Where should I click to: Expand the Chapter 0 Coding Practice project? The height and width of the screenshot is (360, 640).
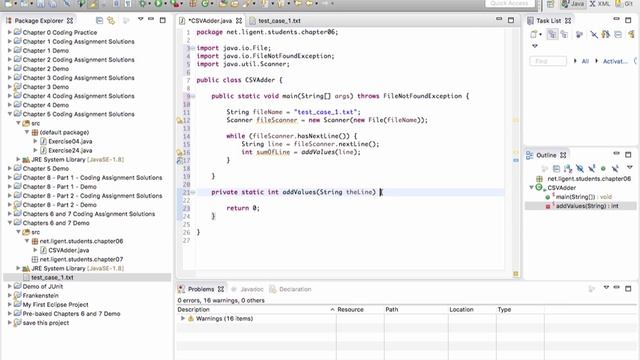click(x=10, y=32)
